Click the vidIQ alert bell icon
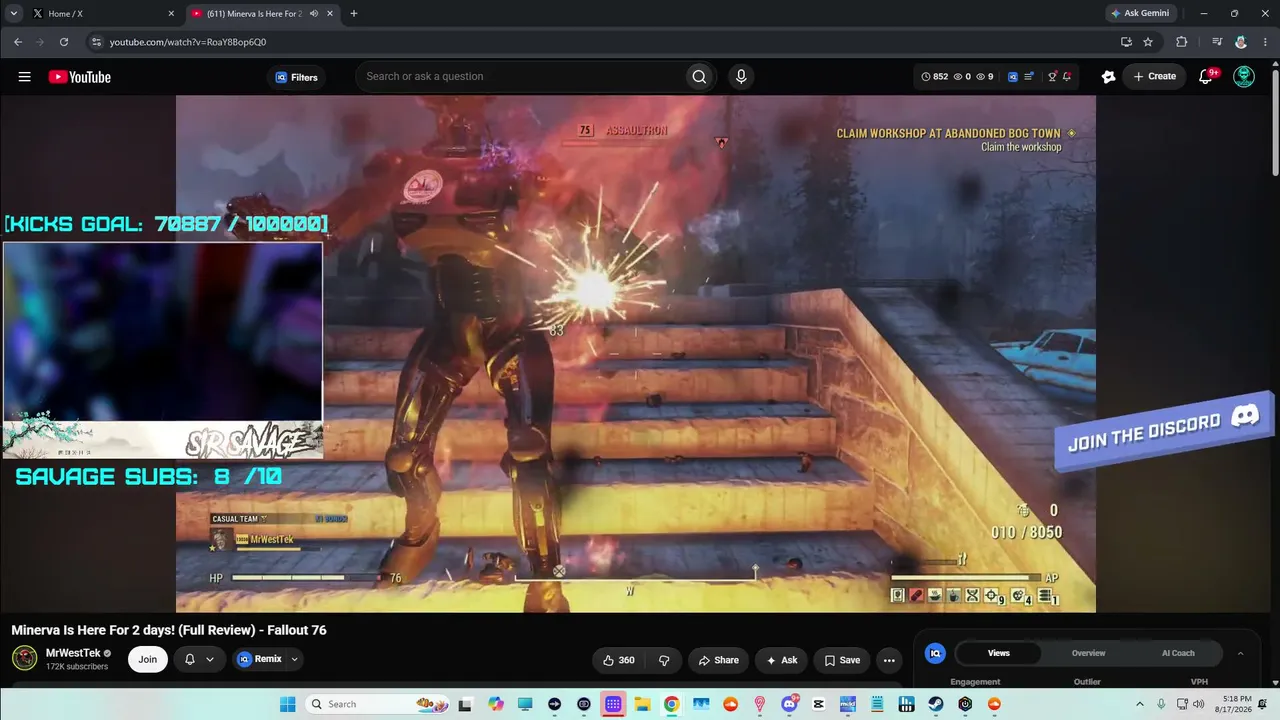The height and width of the screenshot is (720, 1280). pos(1067,77)
